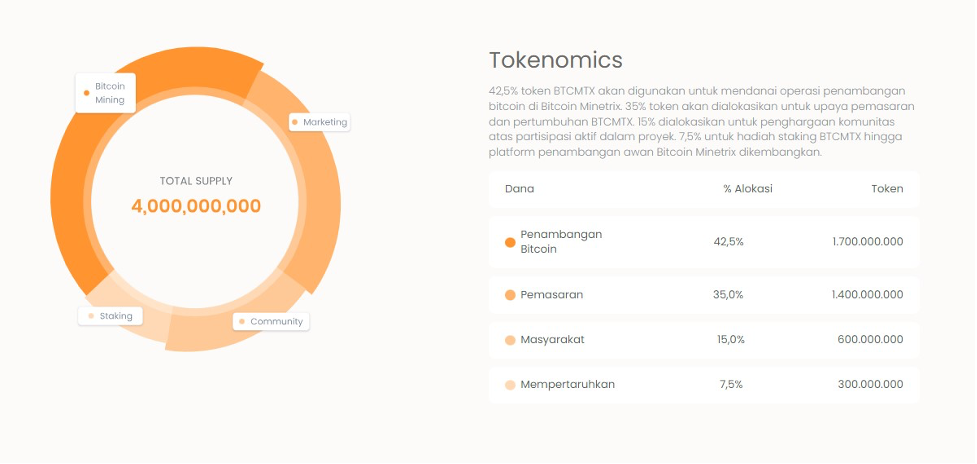Click the 4,000,000,000 total supply number
The width and height of the screenshot is (977, 464).
coord(196,207)
